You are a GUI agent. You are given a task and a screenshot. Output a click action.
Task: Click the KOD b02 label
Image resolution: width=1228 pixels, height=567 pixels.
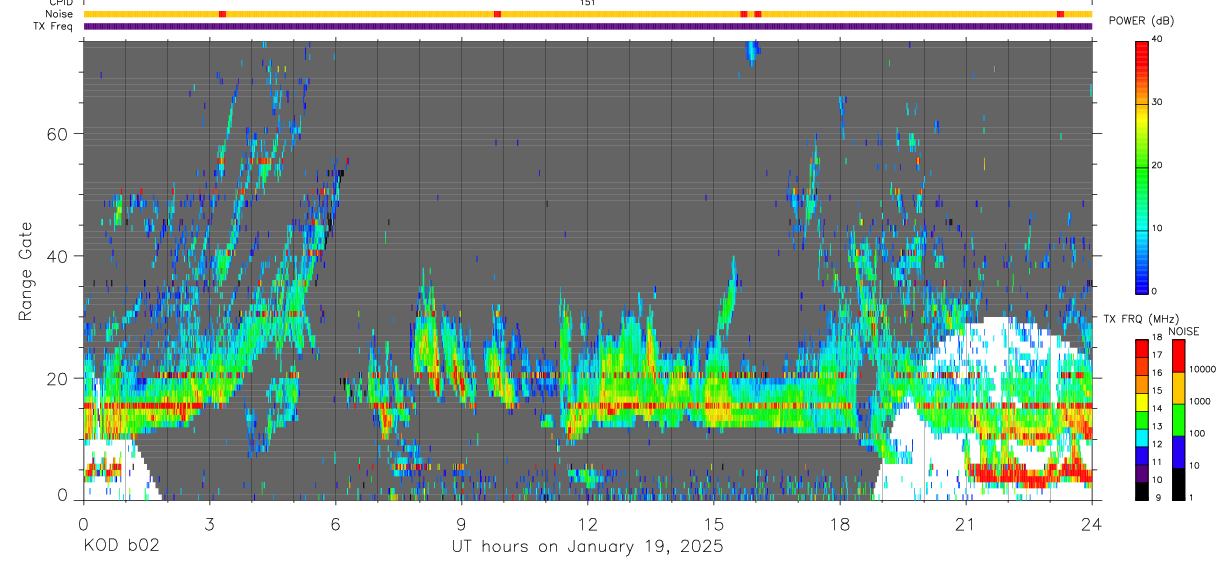120,546
